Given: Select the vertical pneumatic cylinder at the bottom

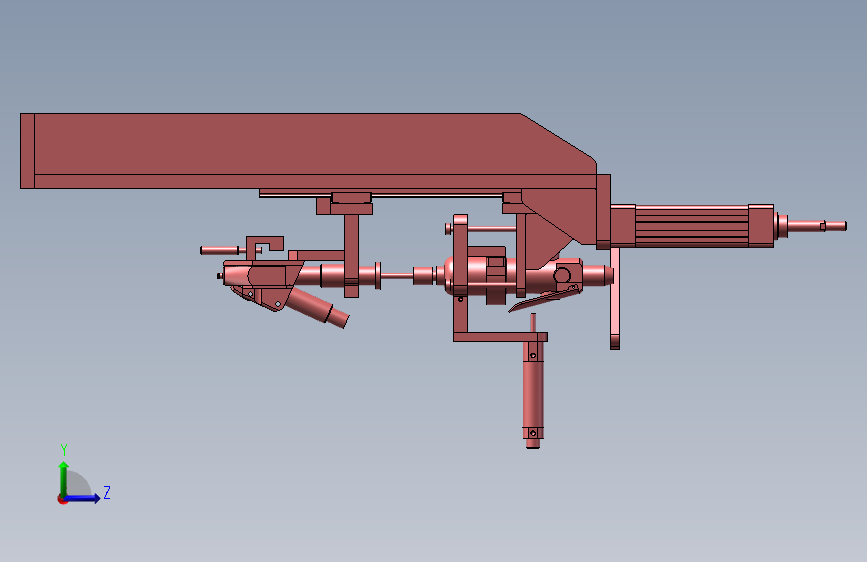Looking at the screenshot, I should click(533, 396).
